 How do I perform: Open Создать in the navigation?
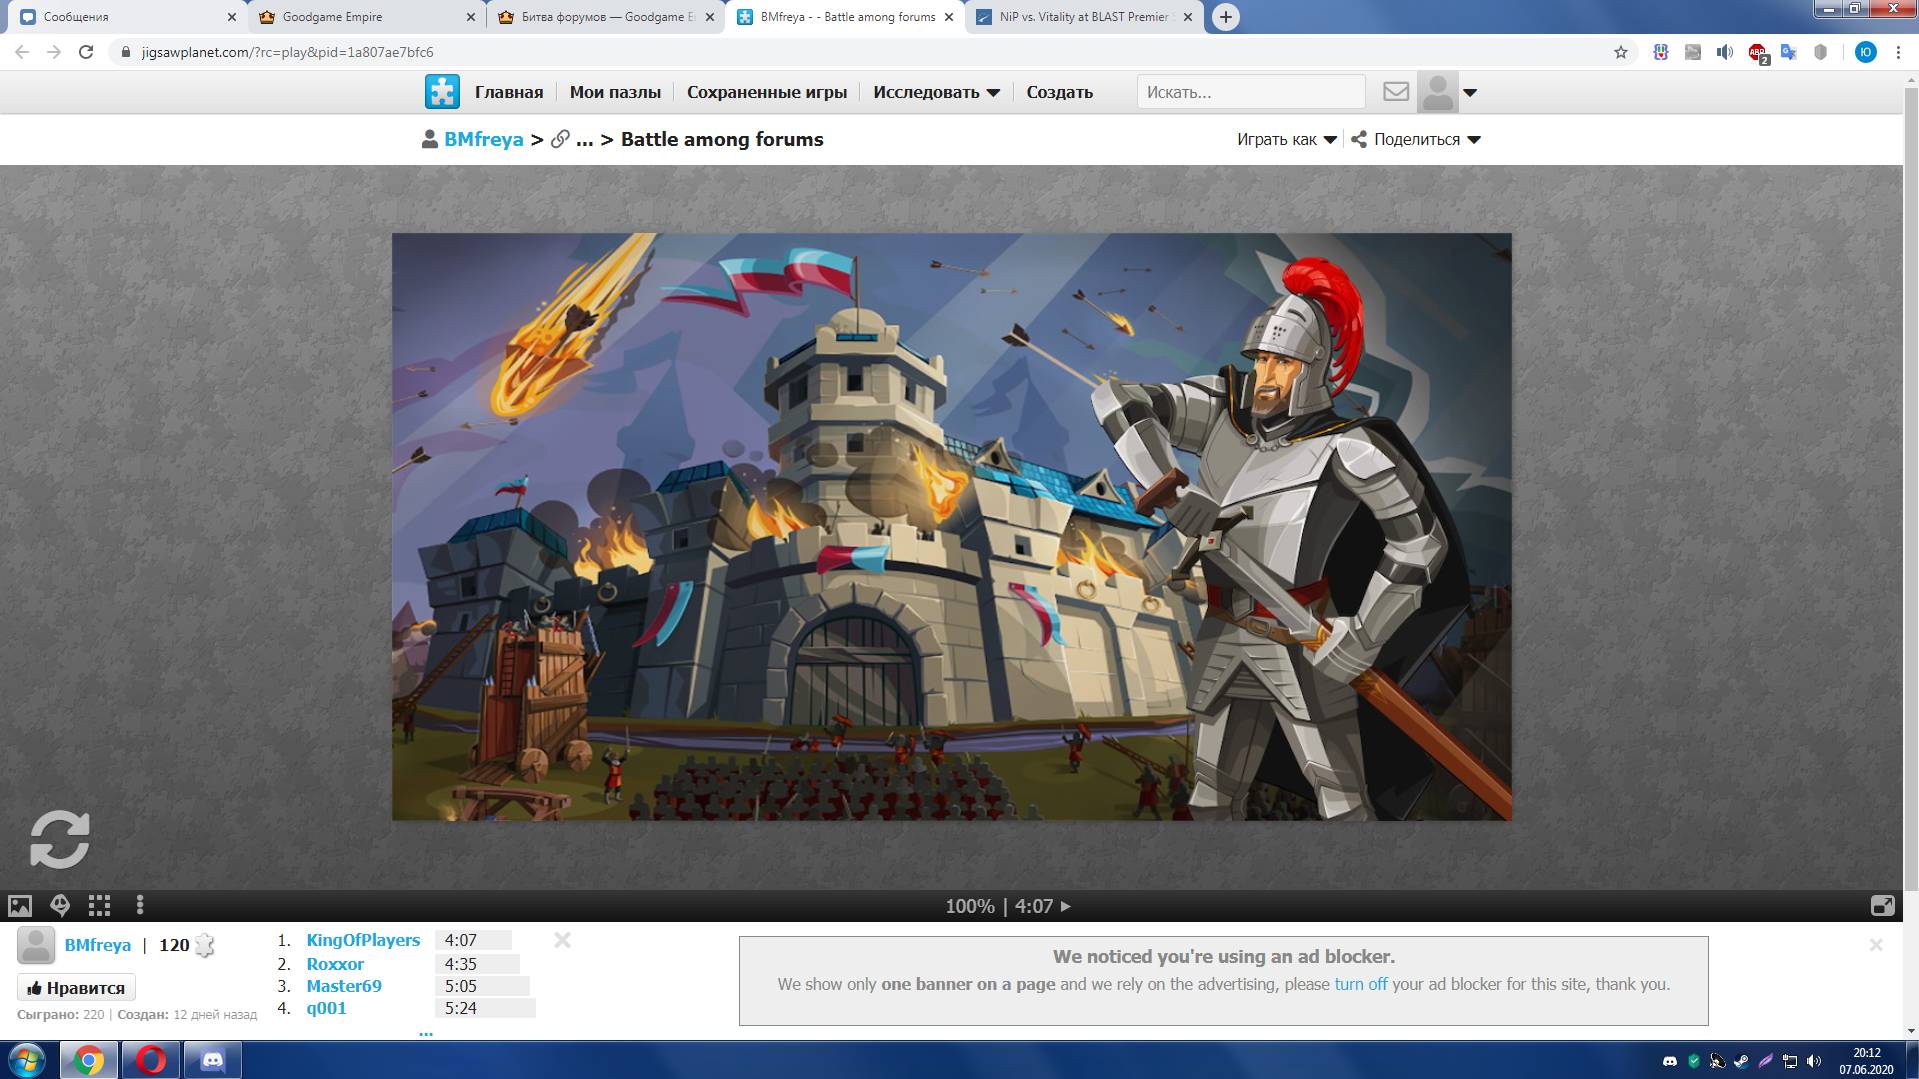1060,92
